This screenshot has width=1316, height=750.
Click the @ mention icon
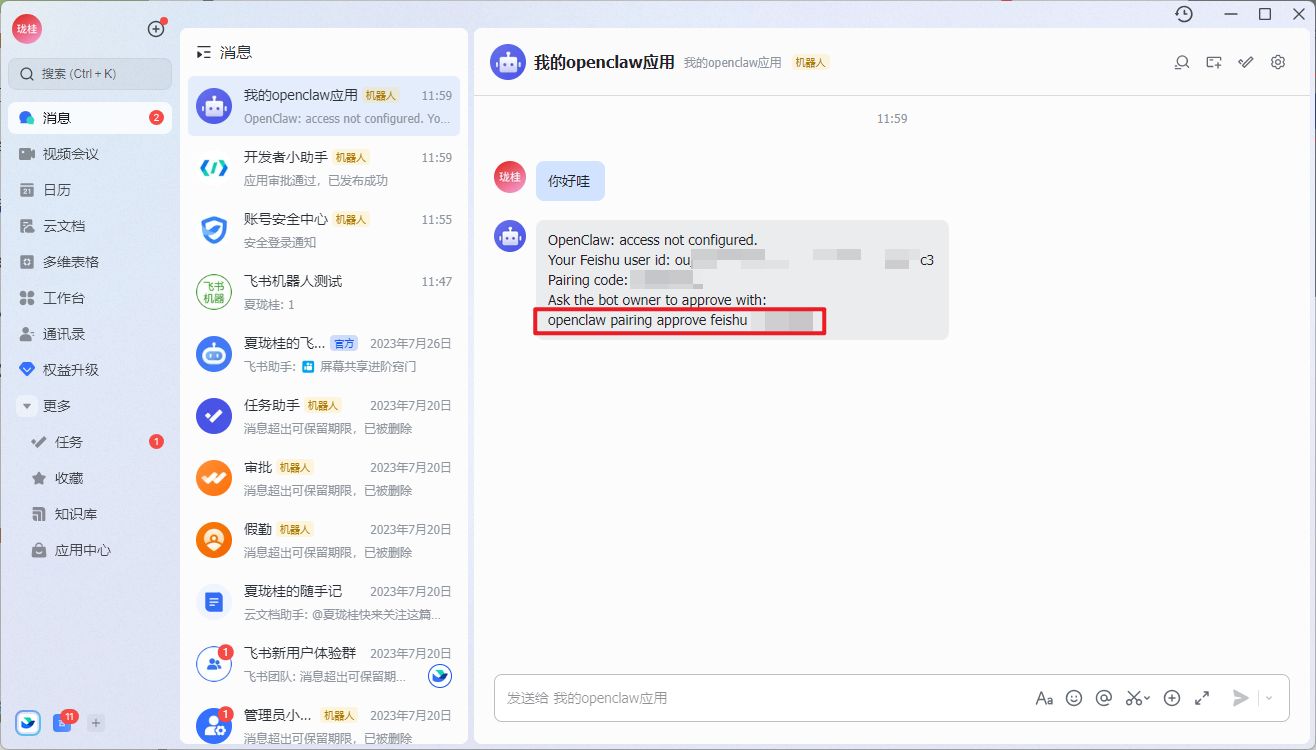(x=1104, y=698)
